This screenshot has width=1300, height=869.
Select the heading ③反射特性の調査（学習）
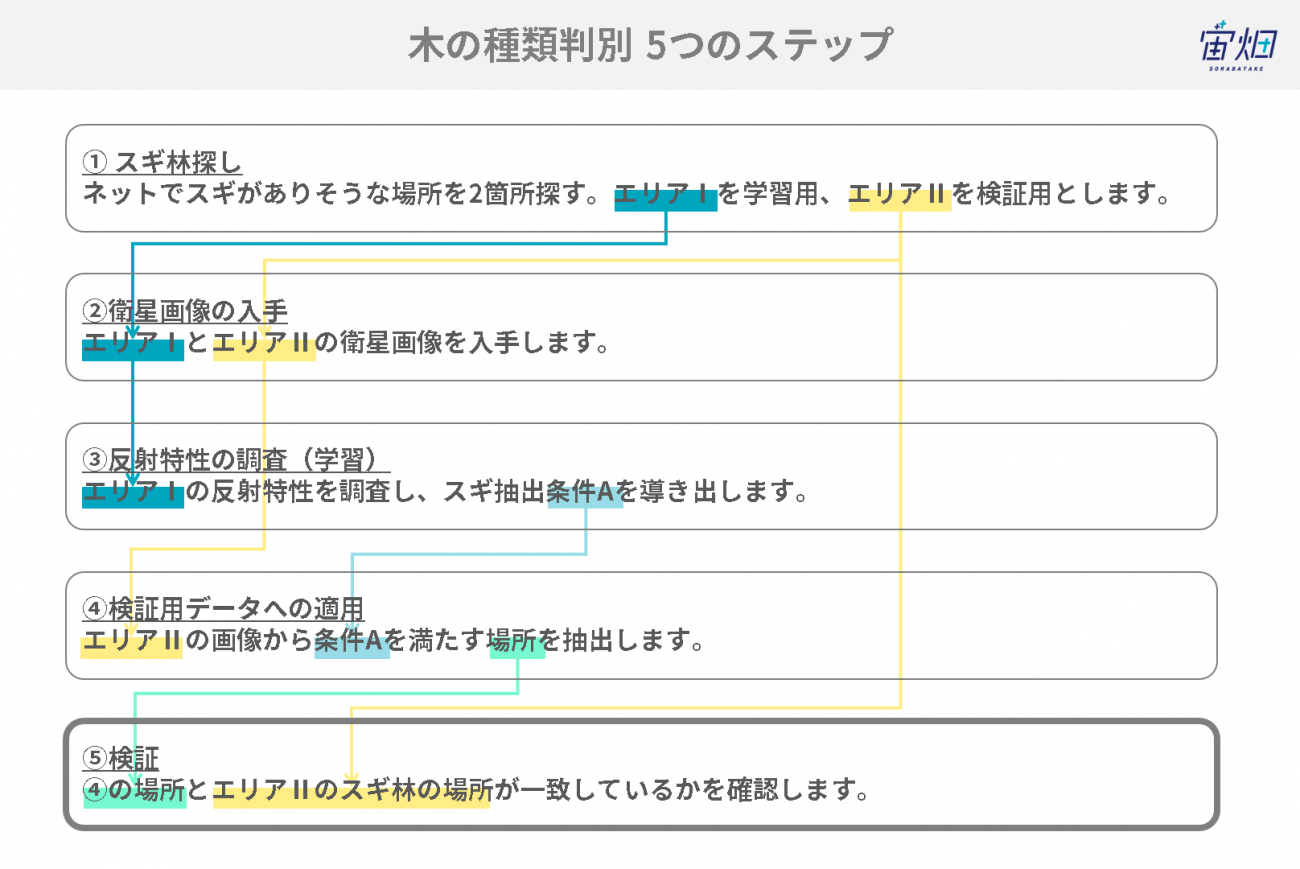click(236, 459)
